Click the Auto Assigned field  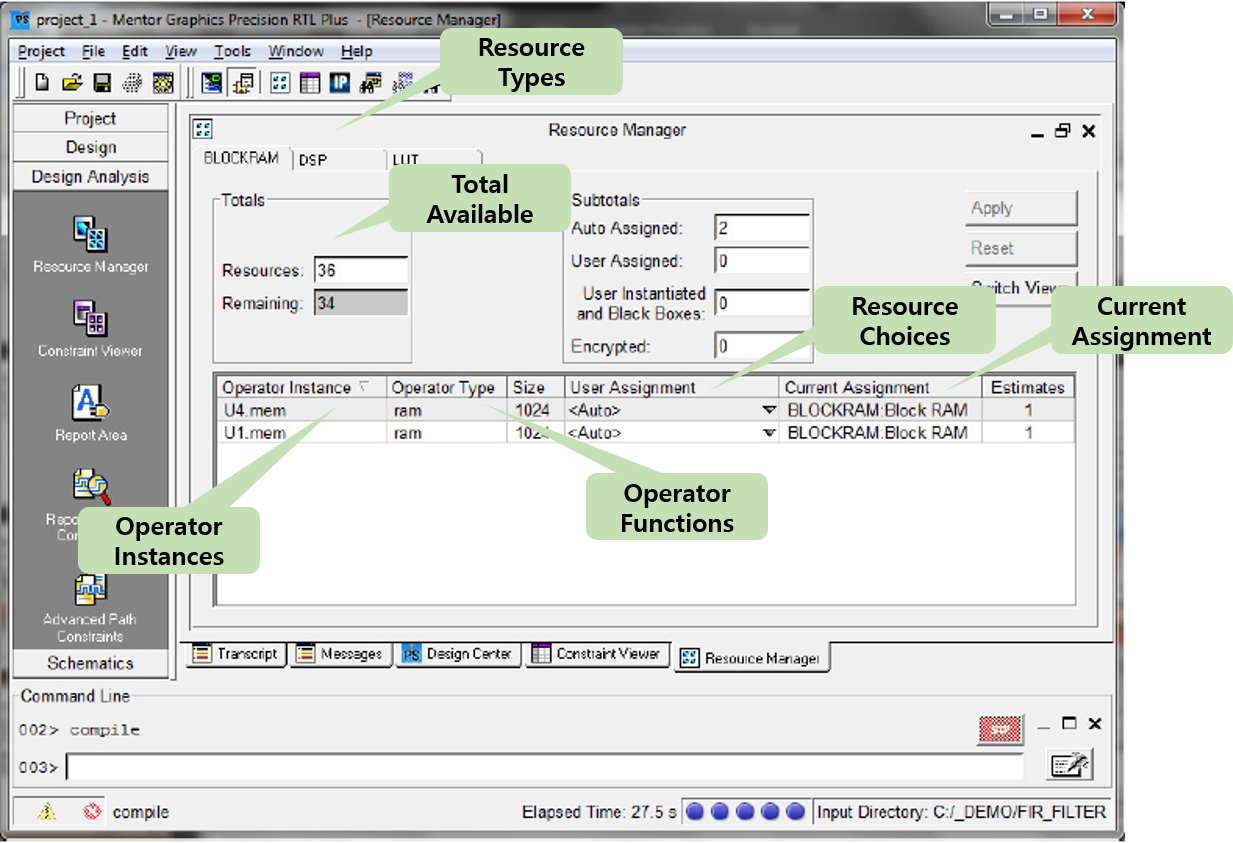(762, 228)
